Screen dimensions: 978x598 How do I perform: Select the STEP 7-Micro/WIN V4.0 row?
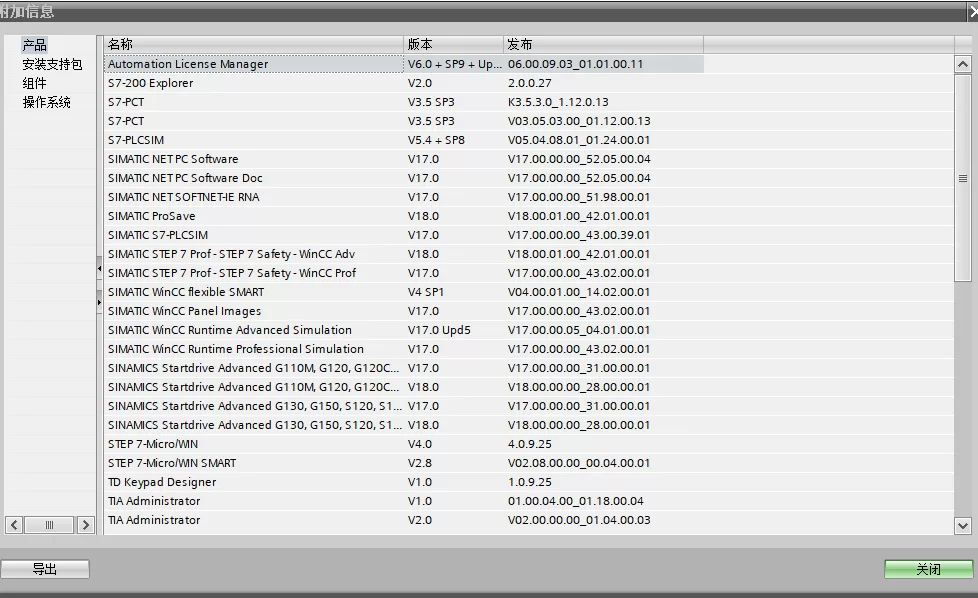tap(404, 445)
